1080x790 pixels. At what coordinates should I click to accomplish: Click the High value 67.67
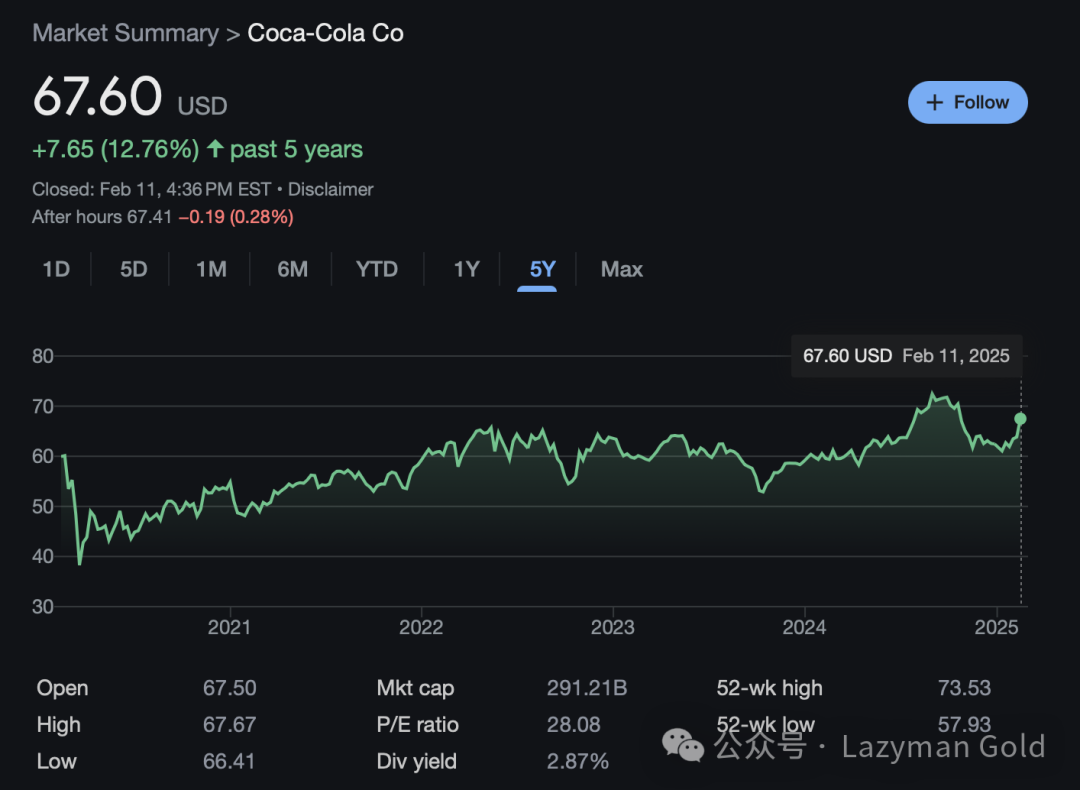click(229, 725)
